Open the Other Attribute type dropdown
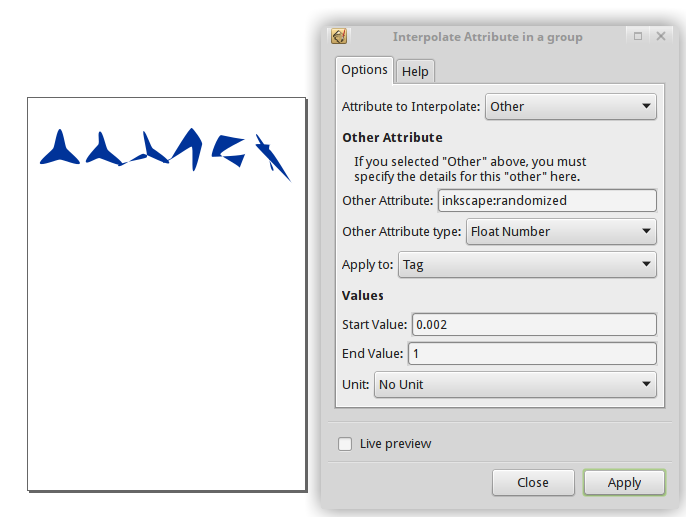Image resolution: width=686 pixels, height=517 pixels. tap(561, 232)
